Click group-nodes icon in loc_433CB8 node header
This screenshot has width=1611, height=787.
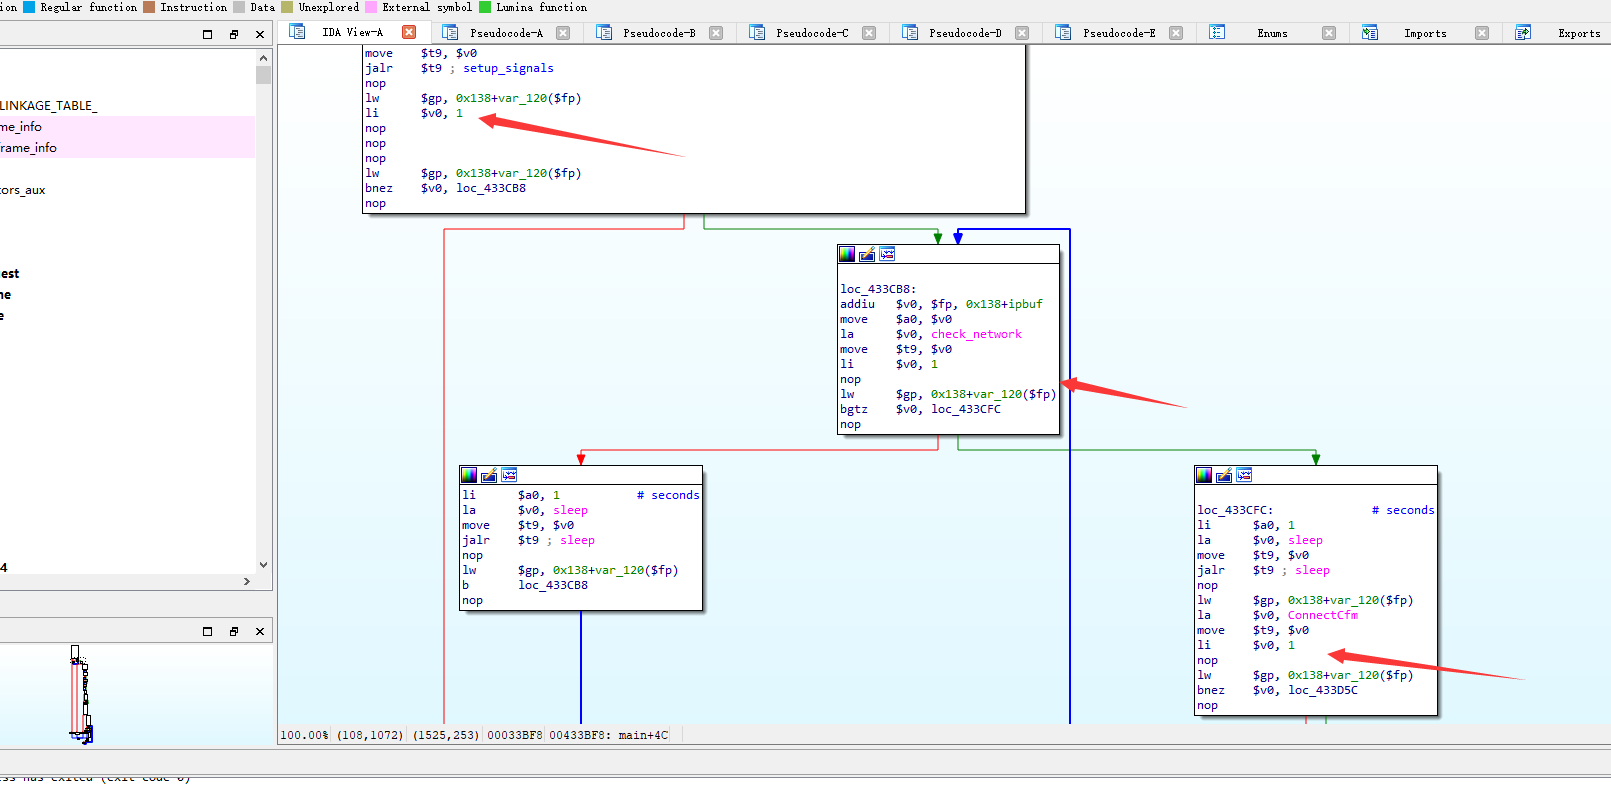(887, 254)
